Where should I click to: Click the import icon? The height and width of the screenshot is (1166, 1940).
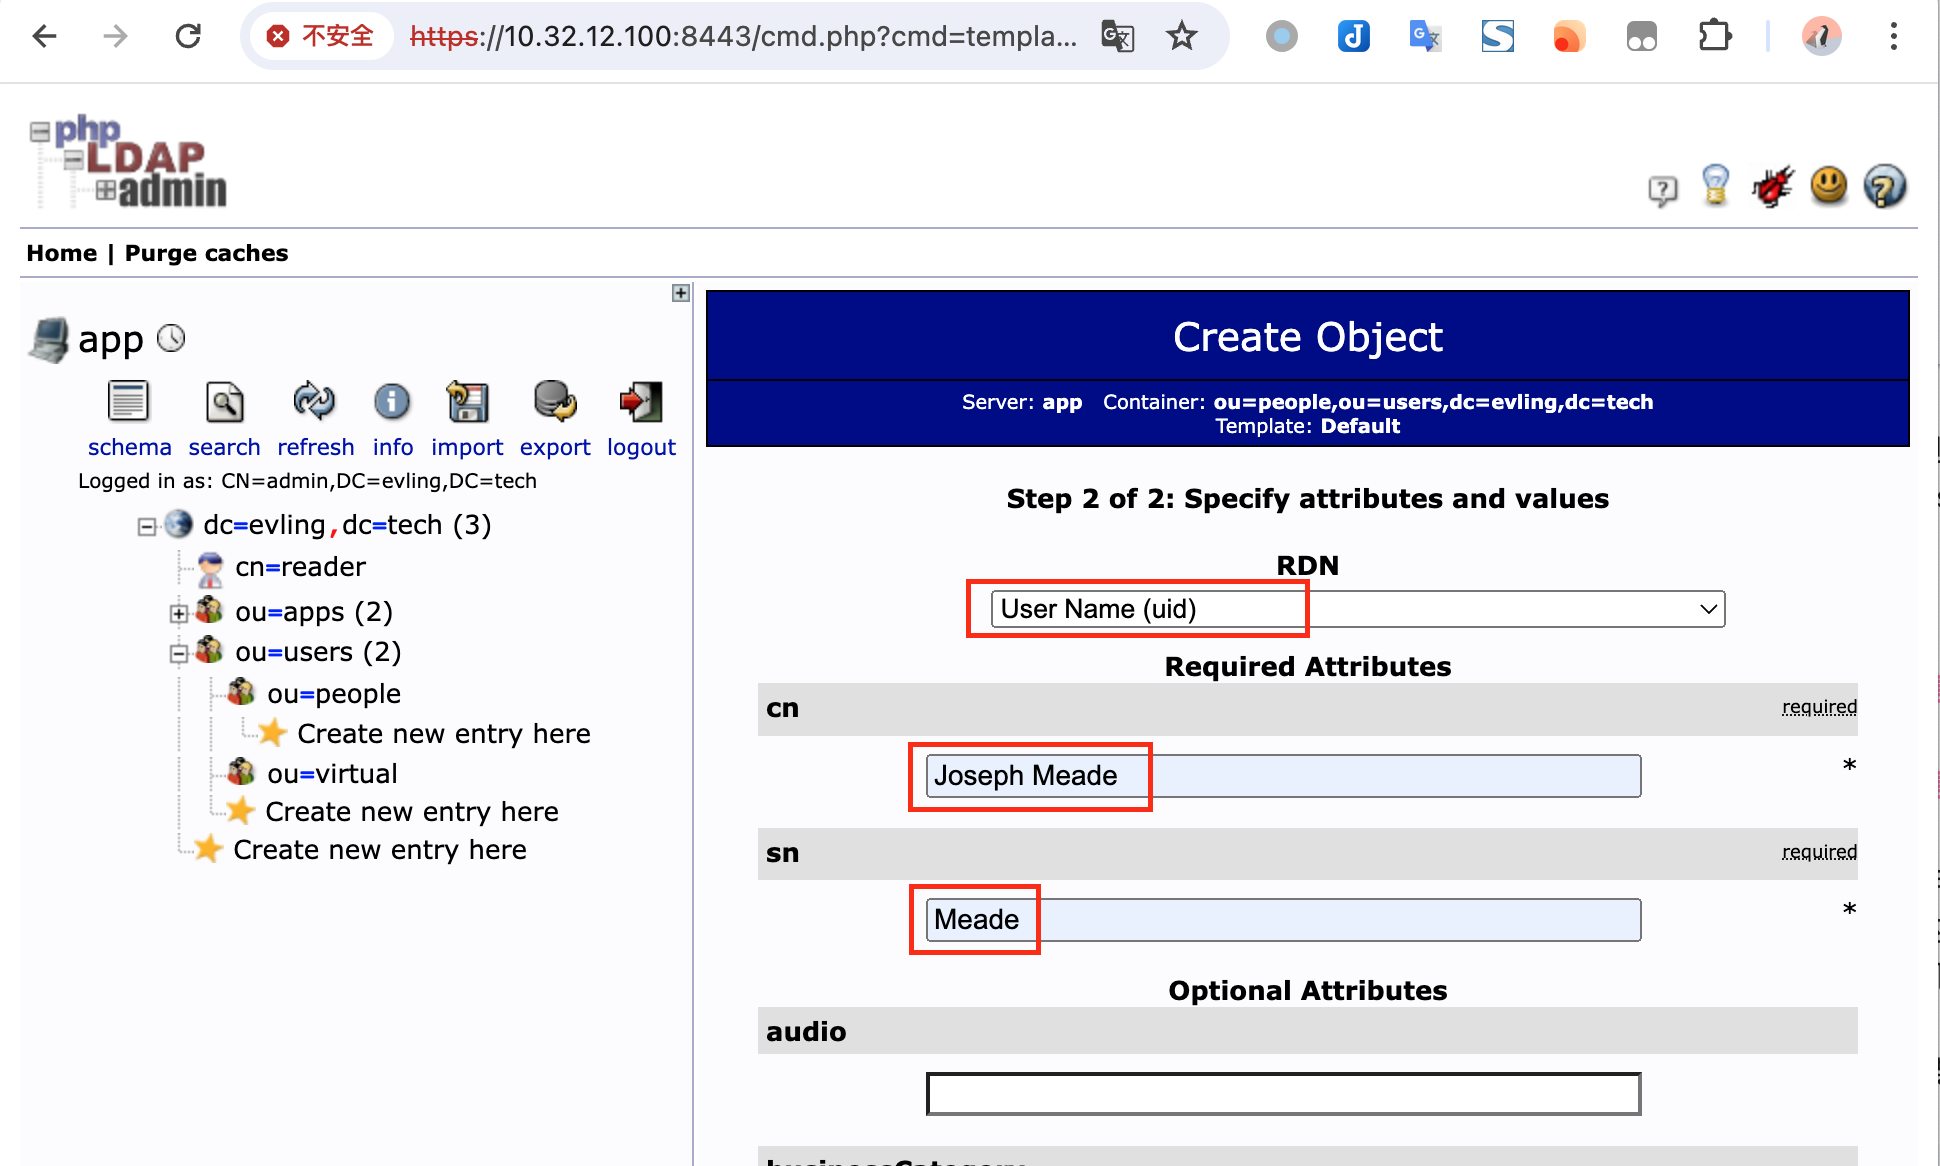point(467,402)
